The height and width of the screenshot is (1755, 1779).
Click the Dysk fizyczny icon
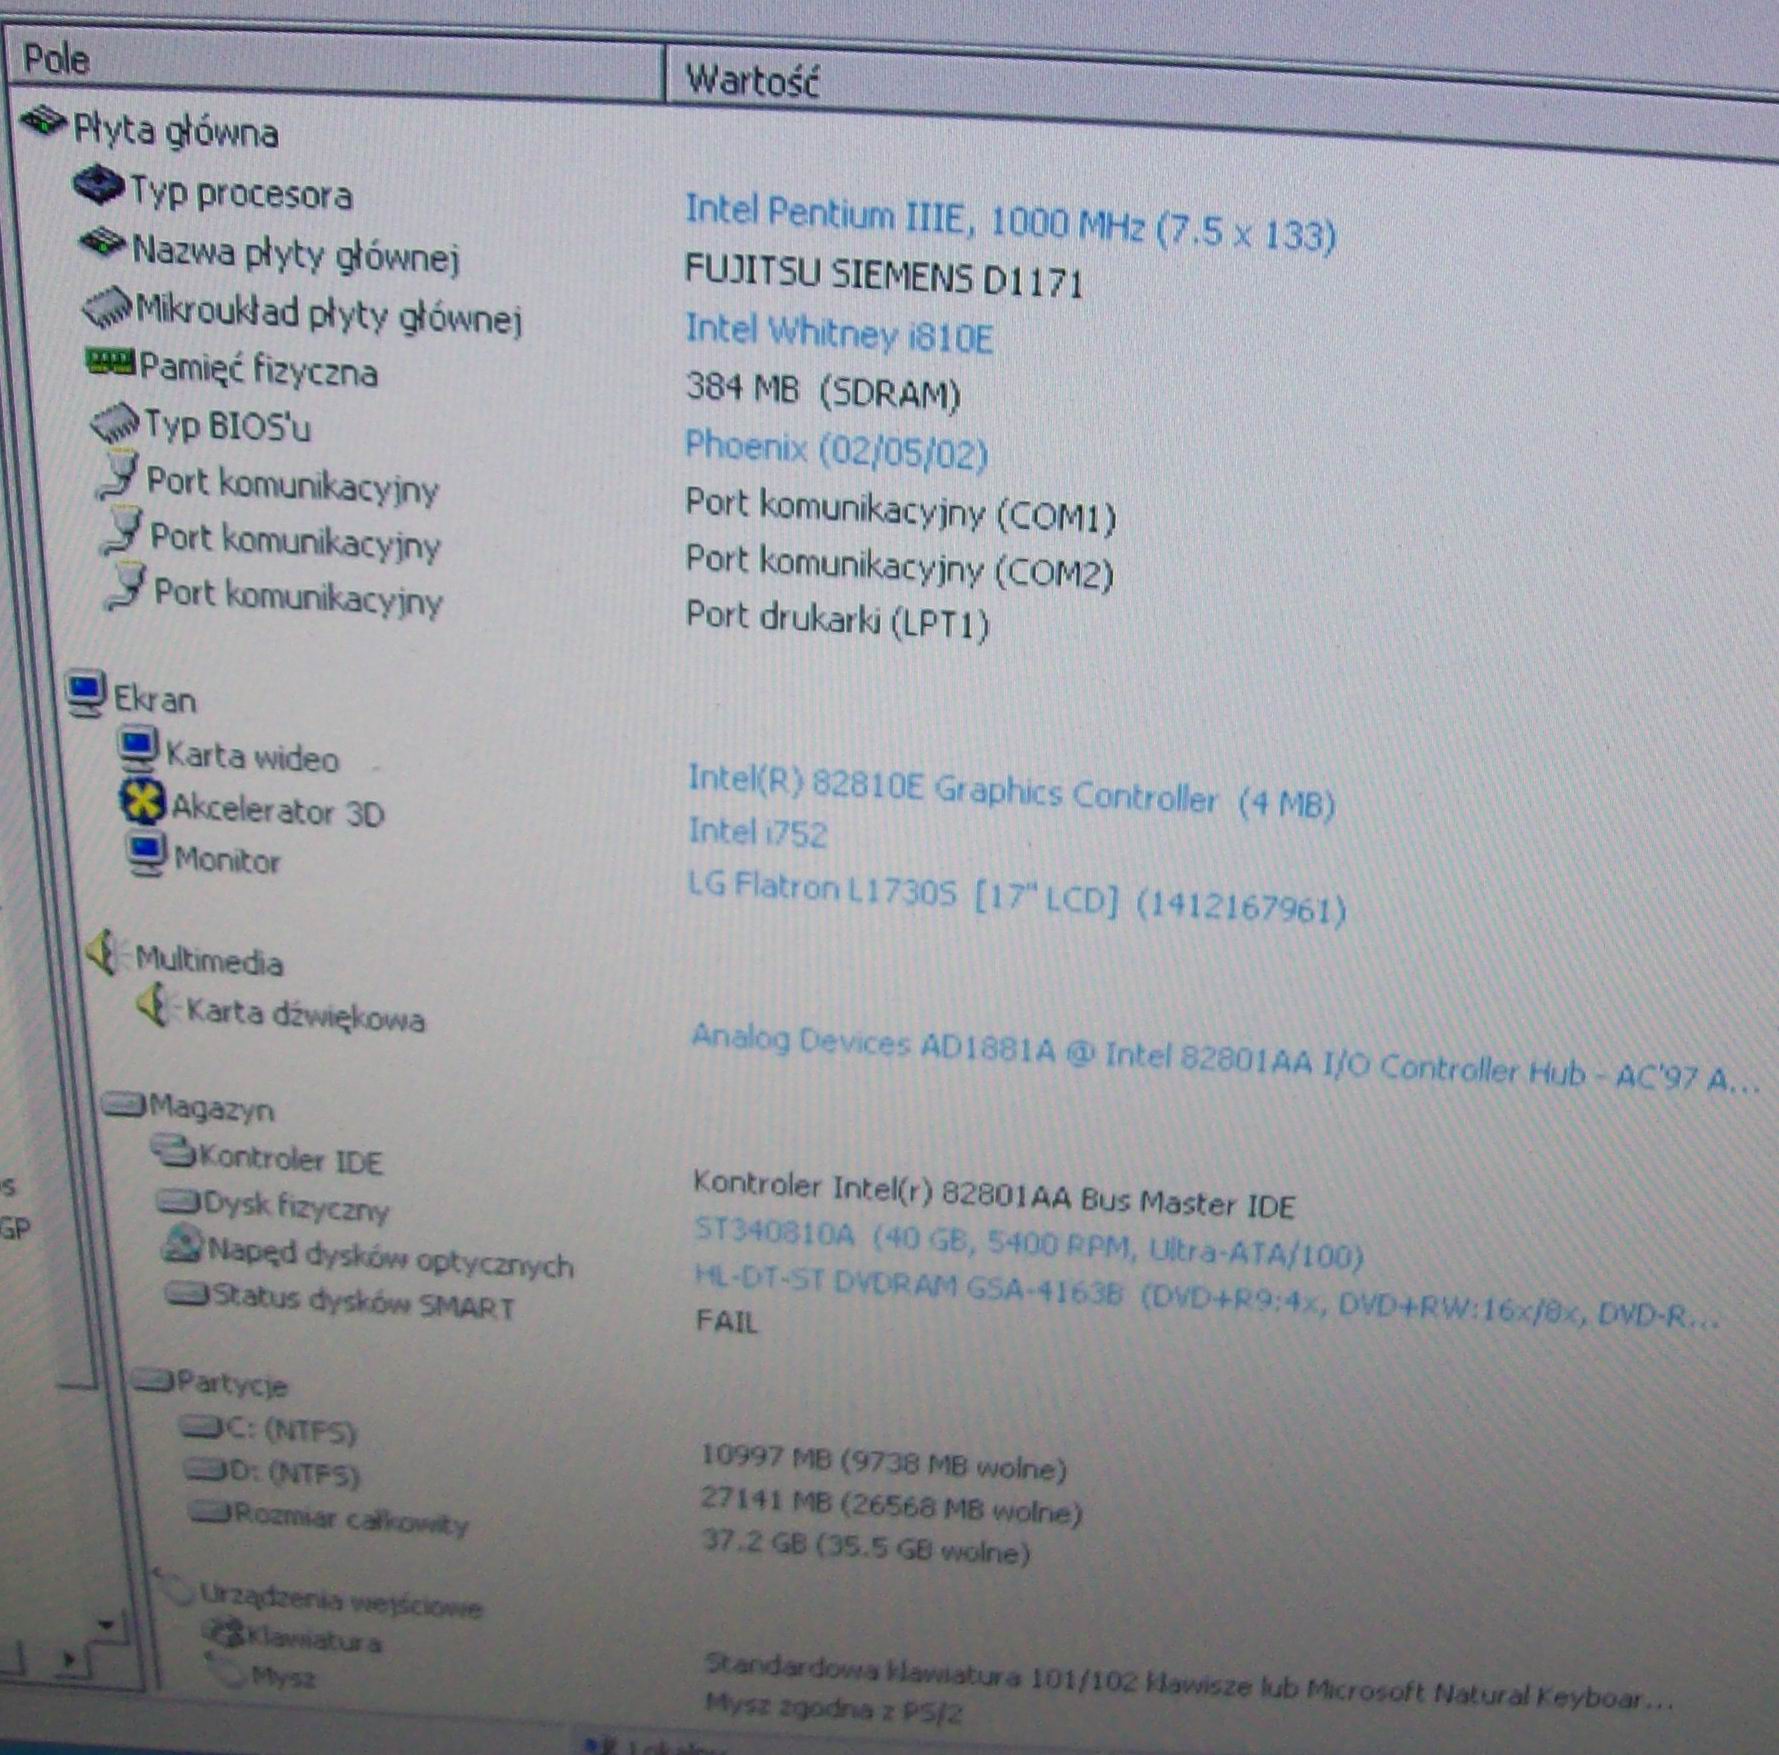(x=179, y=1201)
